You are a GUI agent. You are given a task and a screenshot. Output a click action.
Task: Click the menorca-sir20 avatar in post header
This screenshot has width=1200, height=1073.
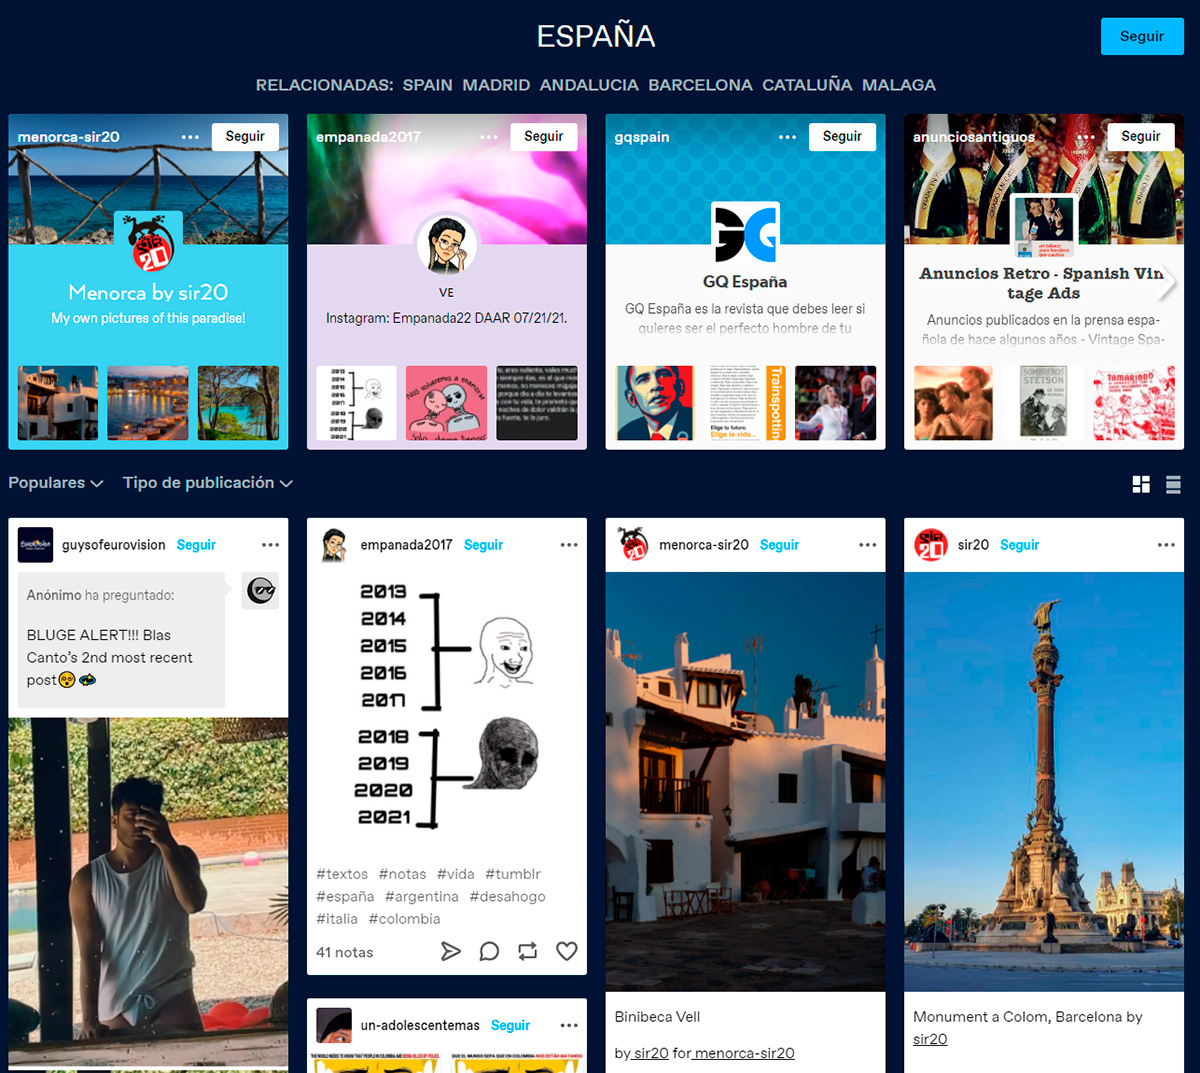click(633, 545)
